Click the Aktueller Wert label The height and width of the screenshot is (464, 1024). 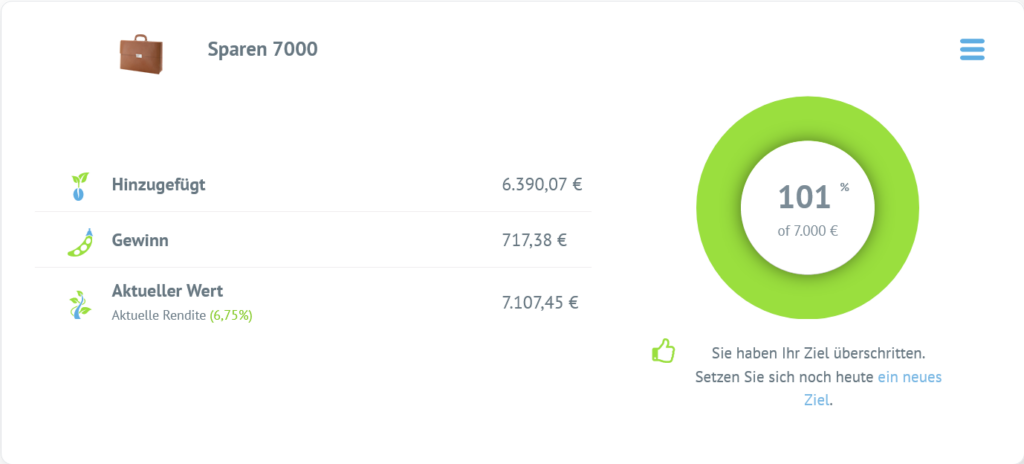click(x=167, y=291)
